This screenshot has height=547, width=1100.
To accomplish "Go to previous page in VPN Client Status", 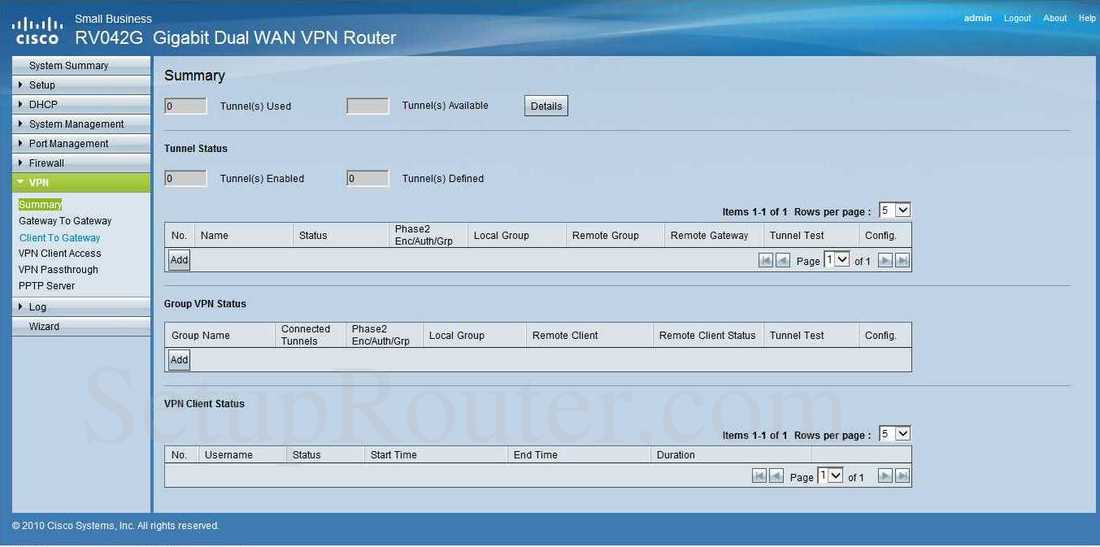I will point(776,476).
